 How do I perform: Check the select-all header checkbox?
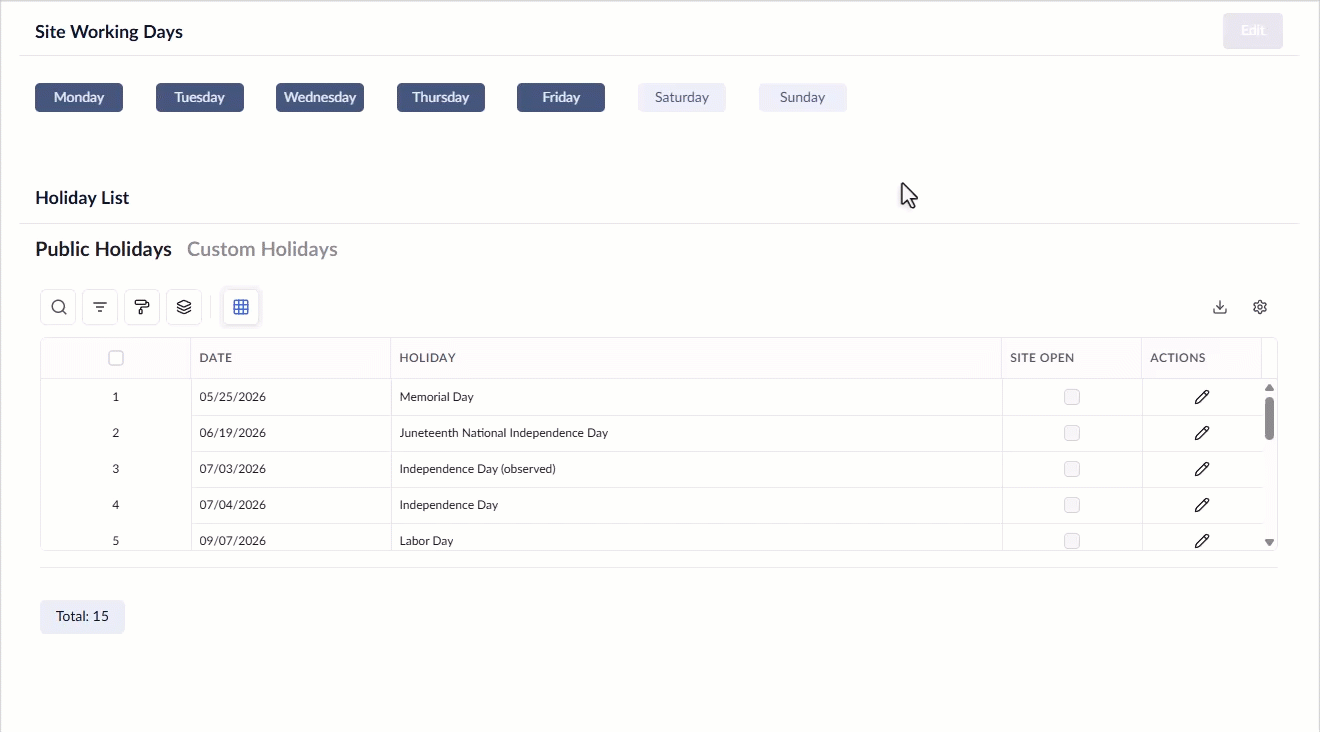[x=116, y=358]
